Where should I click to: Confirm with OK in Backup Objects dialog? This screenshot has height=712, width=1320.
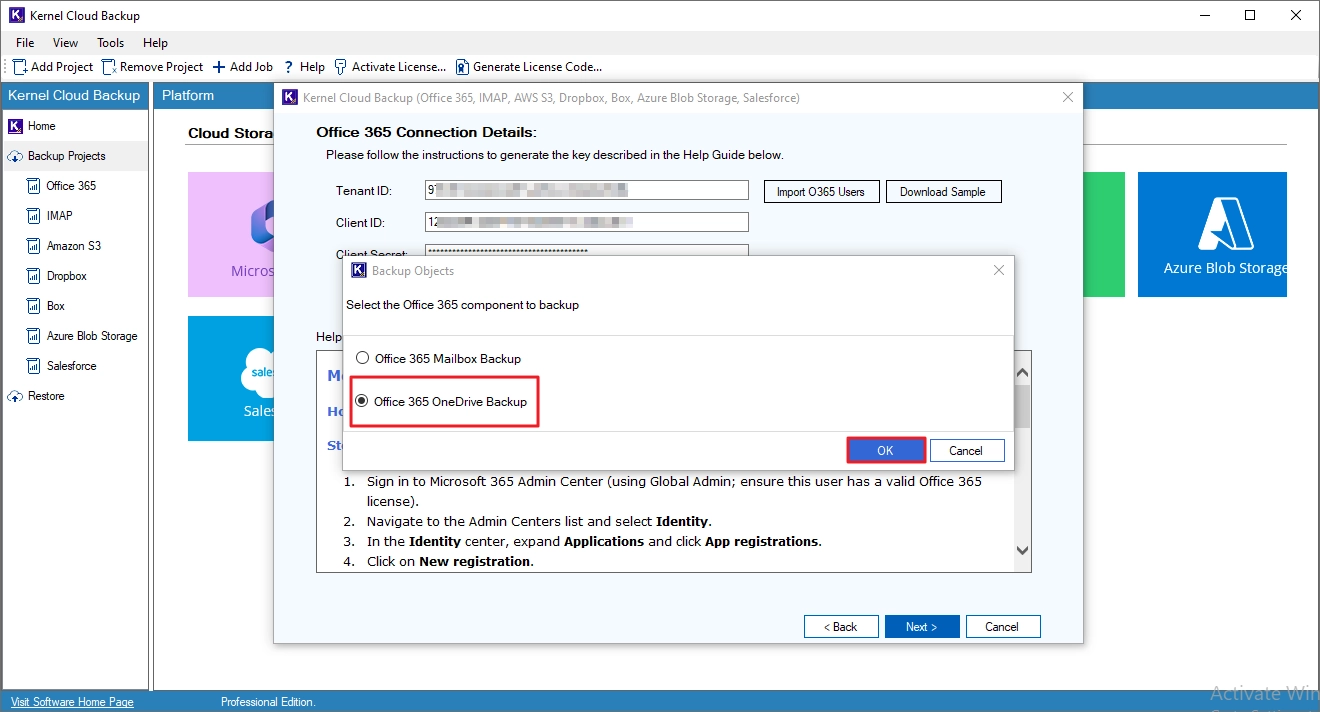(x=885, y=450)
